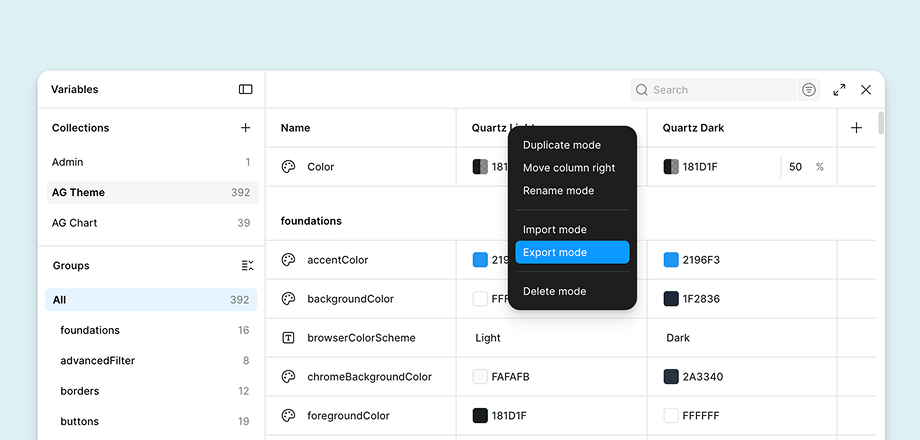Click the chromeBackgroundColor variable name
920x440 pixels.
[369, 377]
